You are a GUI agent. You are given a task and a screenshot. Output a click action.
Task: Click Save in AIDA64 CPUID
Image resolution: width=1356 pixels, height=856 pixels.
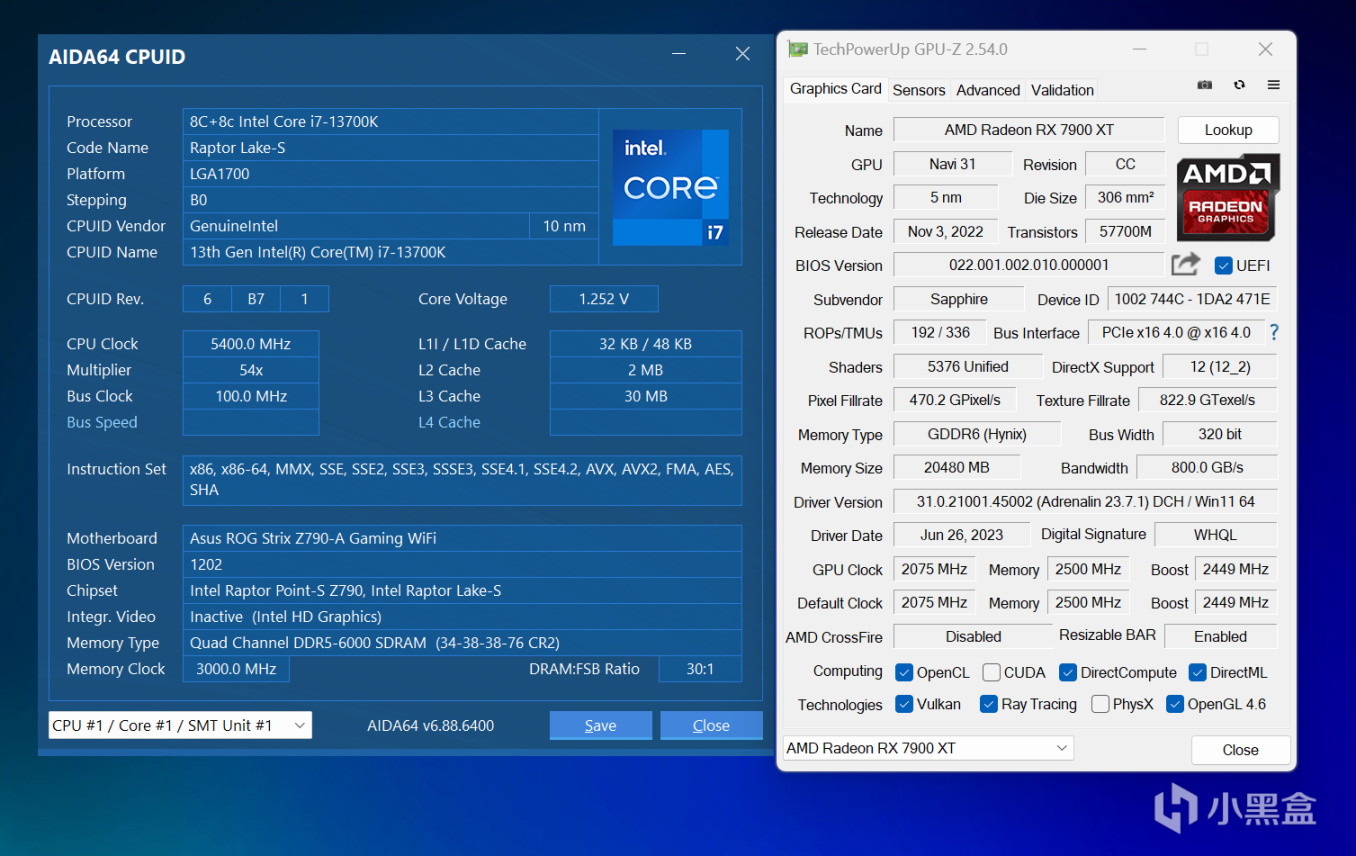(600, 726)
